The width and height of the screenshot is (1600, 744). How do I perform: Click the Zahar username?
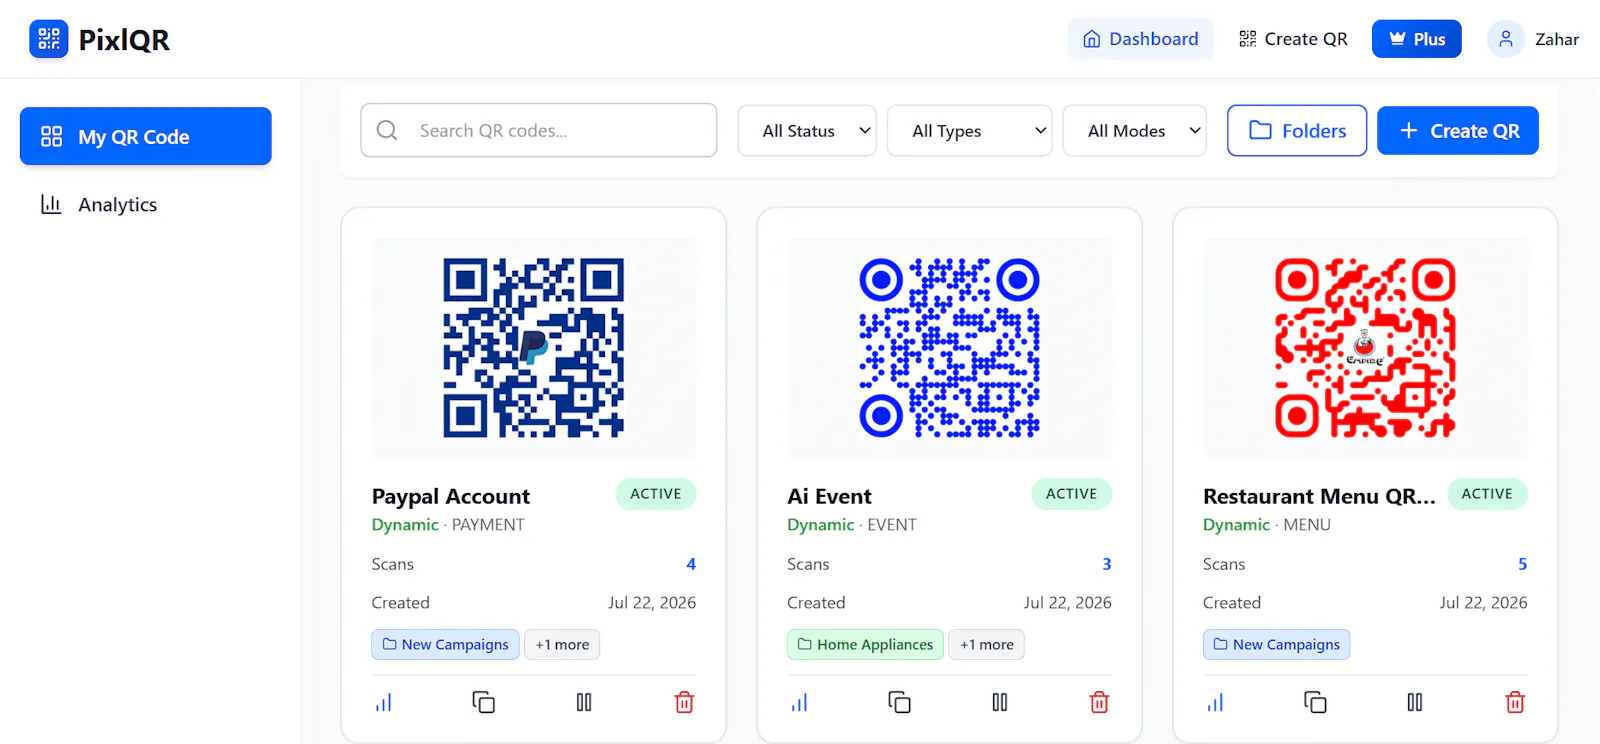(1557, 39)
